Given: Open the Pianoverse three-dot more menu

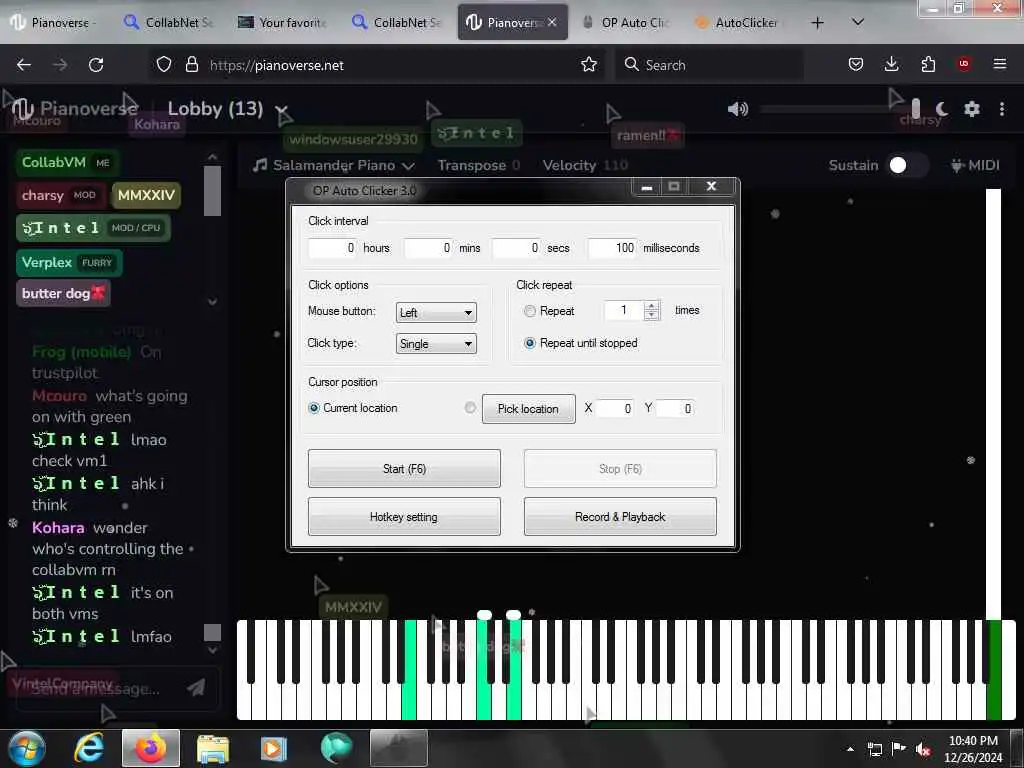Looking at the screenshot, I should tap(1002, 109).
